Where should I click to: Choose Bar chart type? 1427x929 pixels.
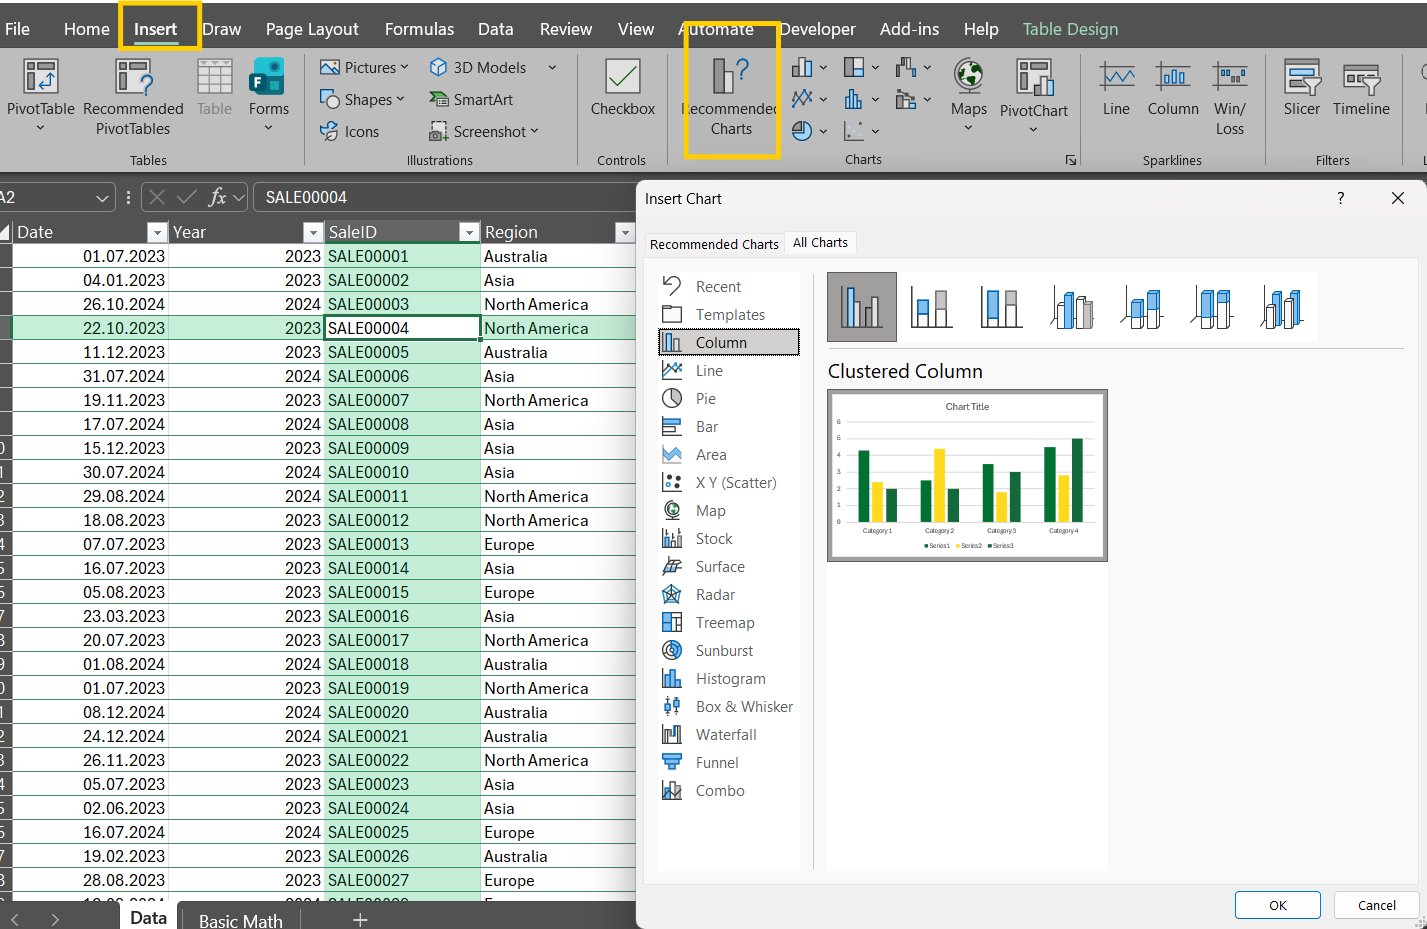[x=729, y=426]
